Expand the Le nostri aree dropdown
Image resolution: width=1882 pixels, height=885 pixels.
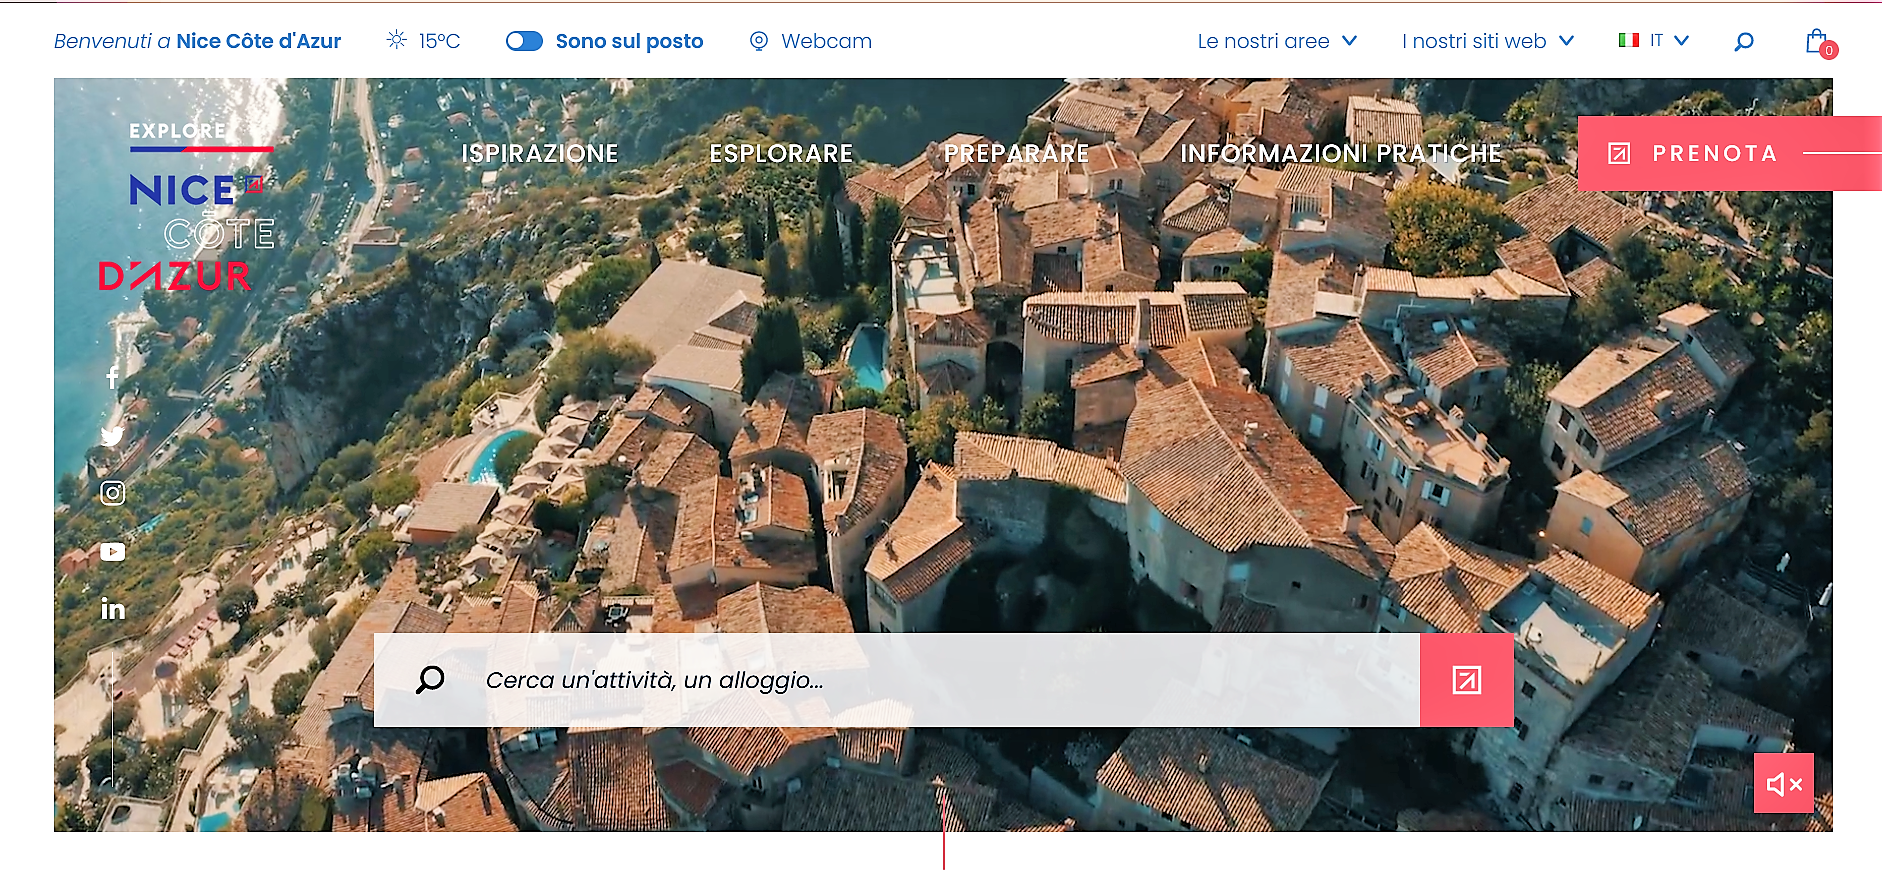tap(1277, 41)
